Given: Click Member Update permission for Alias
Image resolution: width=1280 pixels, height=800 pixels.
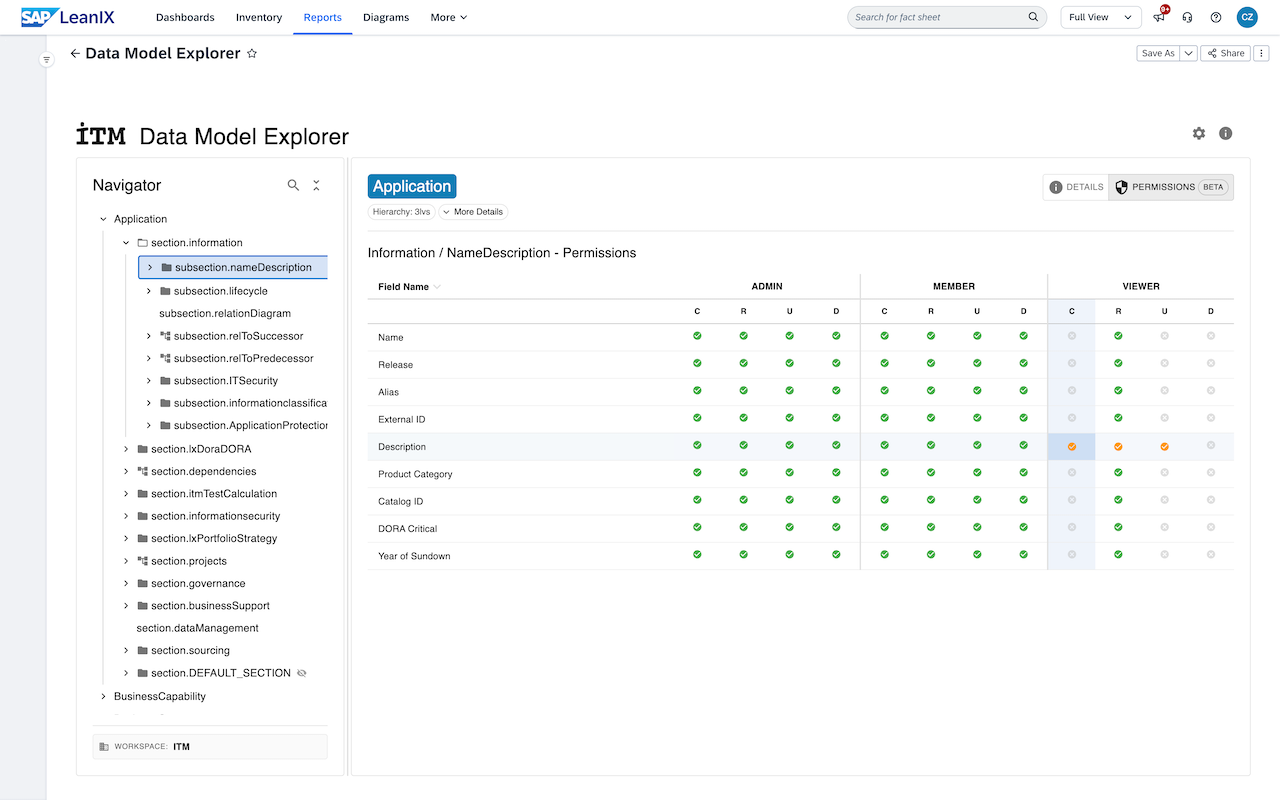Looking at the screenshot, I should coord(977,390).
